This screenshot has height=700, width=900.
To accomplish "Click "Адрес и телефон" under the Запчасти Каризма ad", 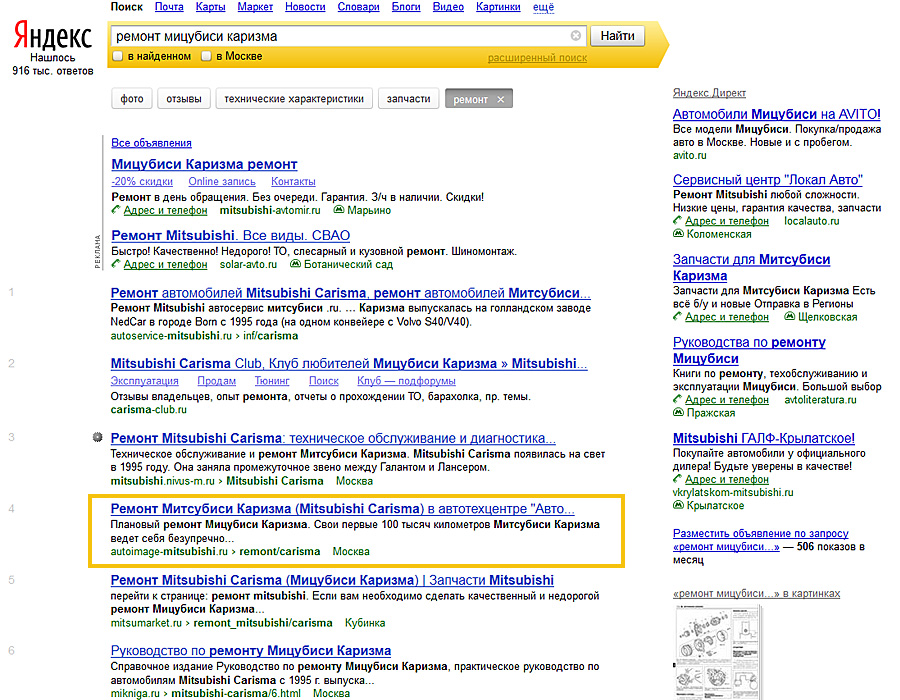I will [x=726, y=317].
